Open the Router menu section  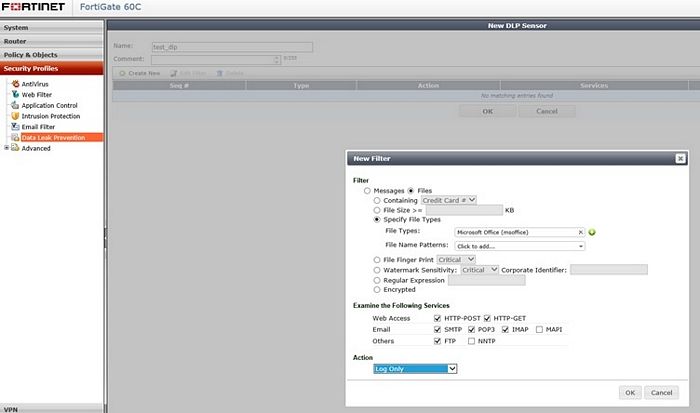(52, 41)
